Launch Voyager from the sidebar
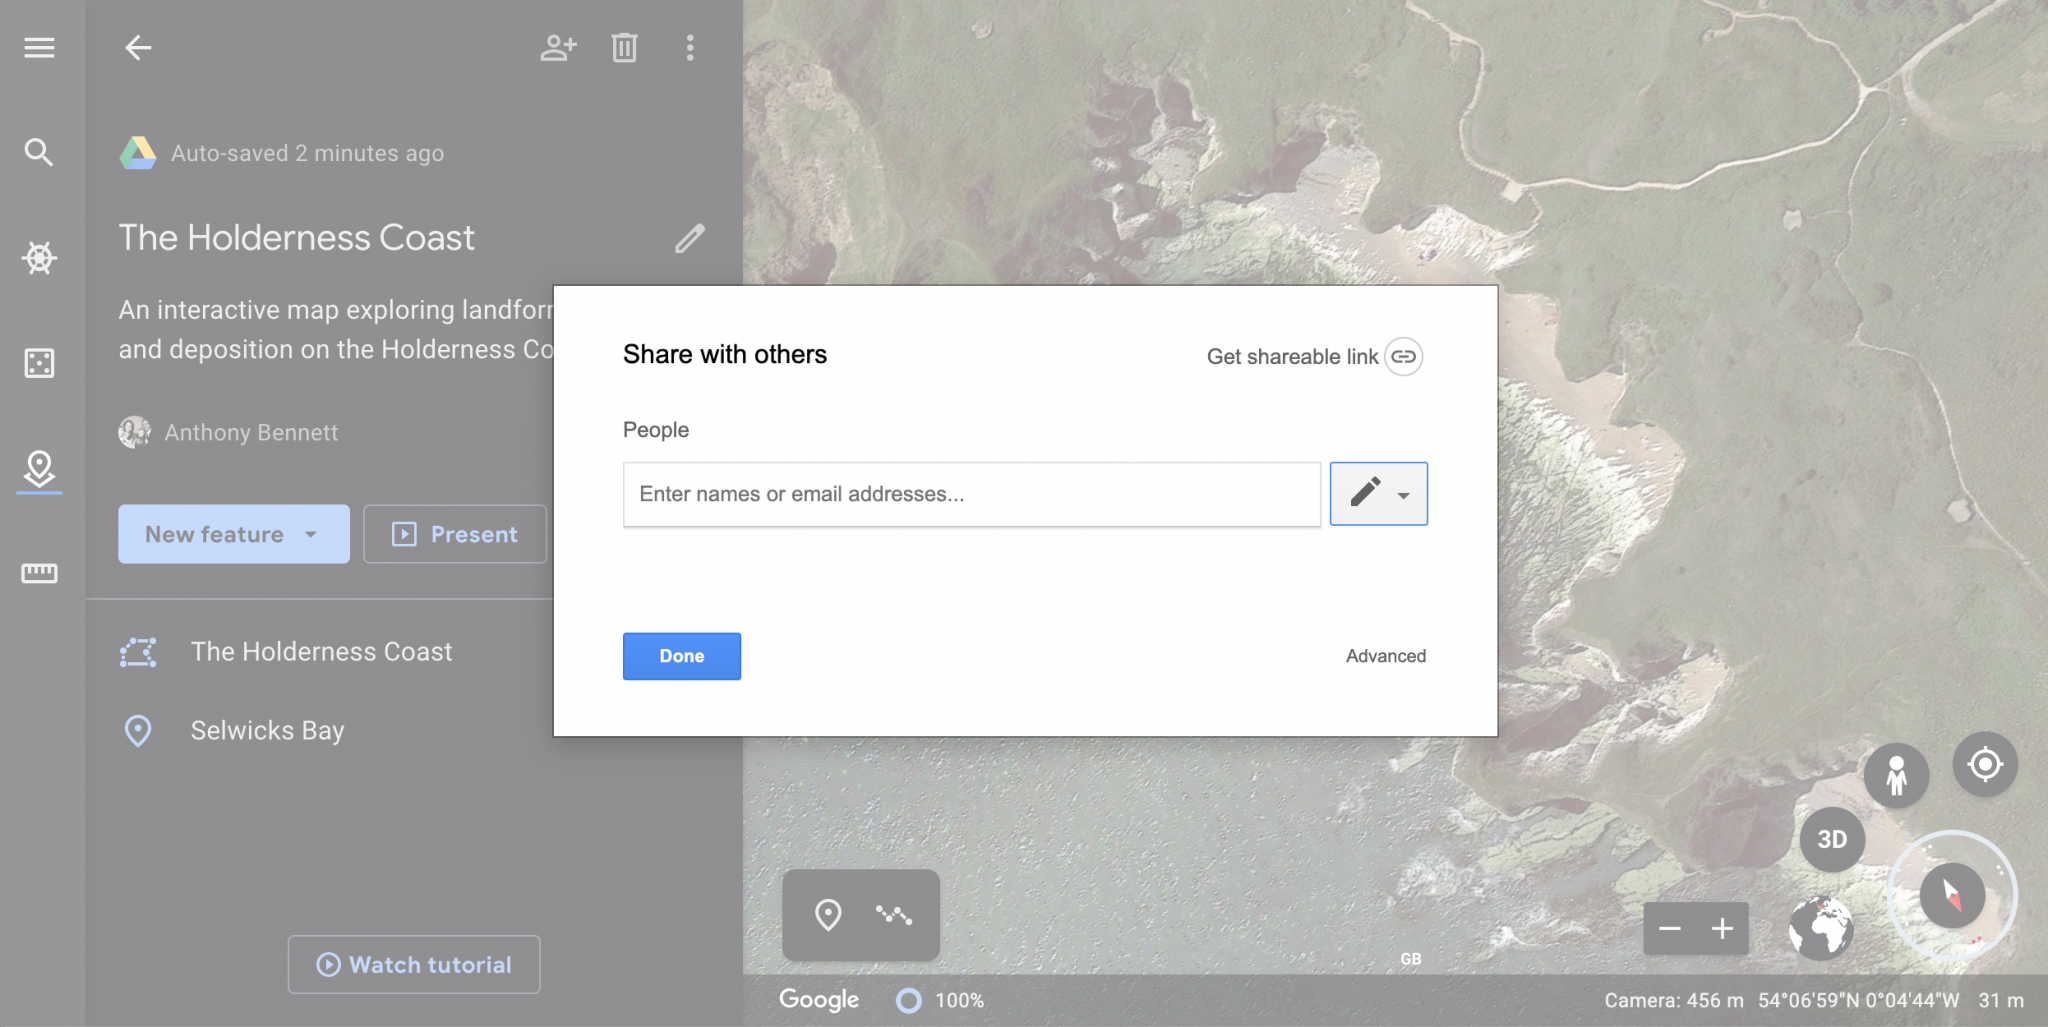 click(39, 258)
